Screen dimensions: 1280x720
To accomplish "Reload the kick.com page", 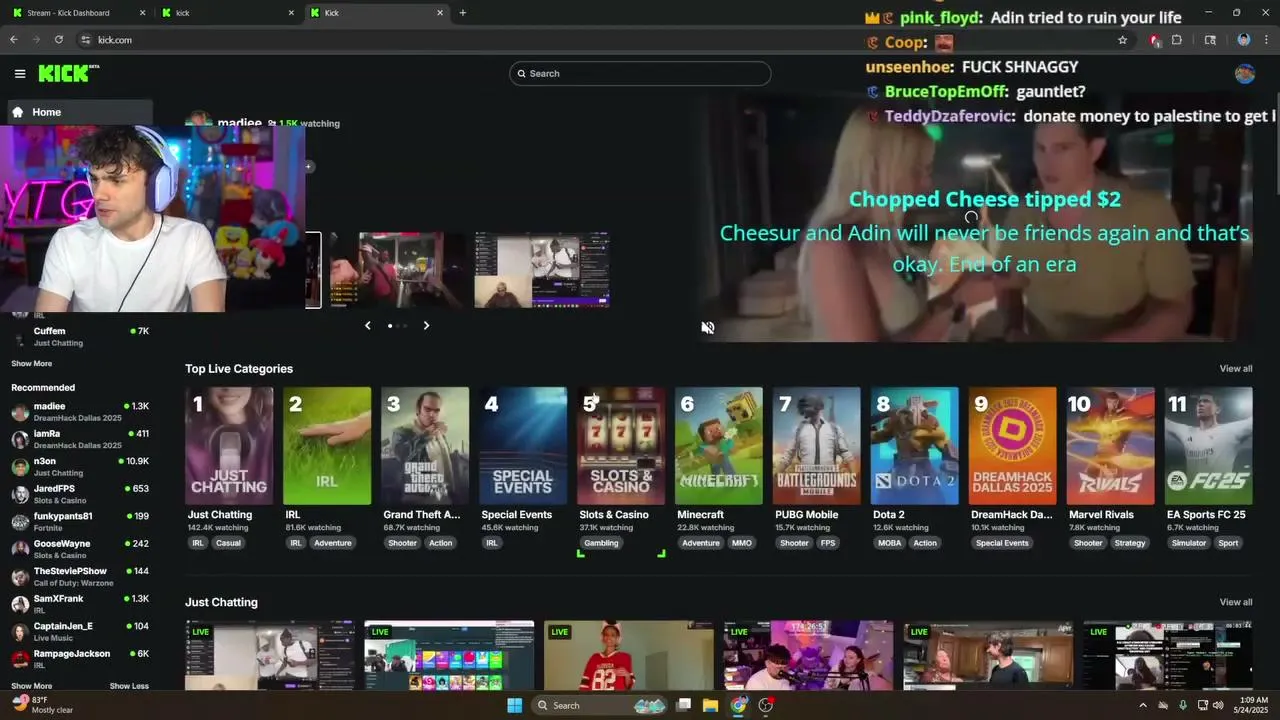I will point(59,40).
